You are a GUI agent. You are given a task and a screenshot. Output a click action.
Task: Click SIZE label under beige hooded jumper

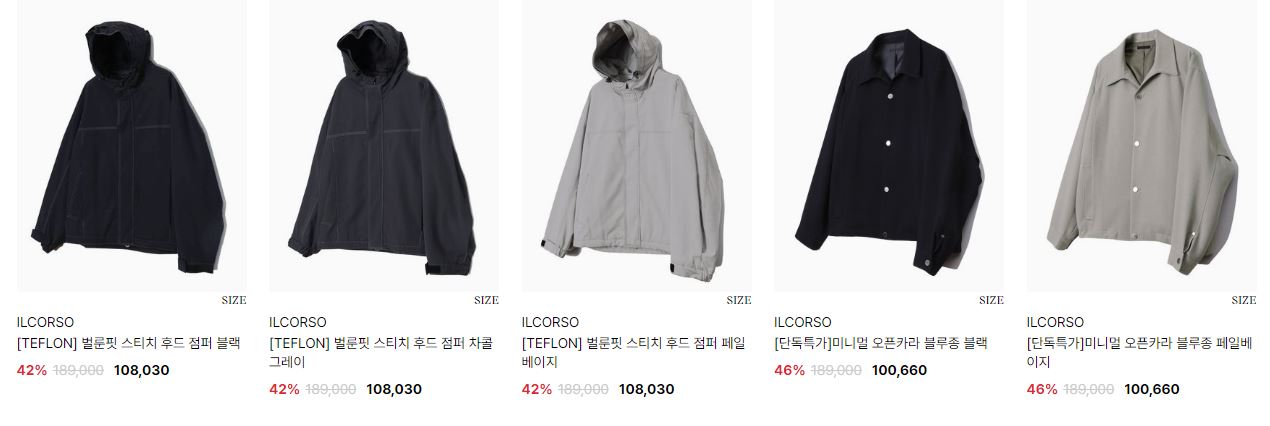(739, 300)
